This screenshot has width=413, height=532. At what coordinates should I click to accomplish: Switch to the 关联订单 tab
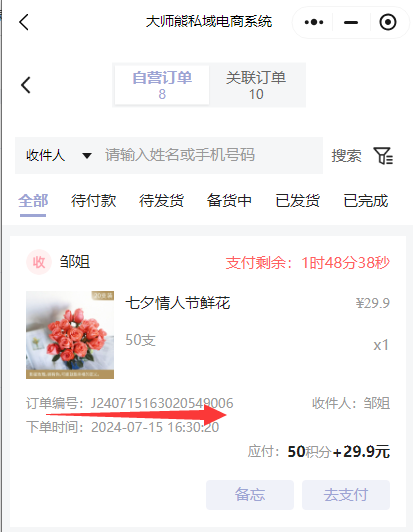[256, 85]
